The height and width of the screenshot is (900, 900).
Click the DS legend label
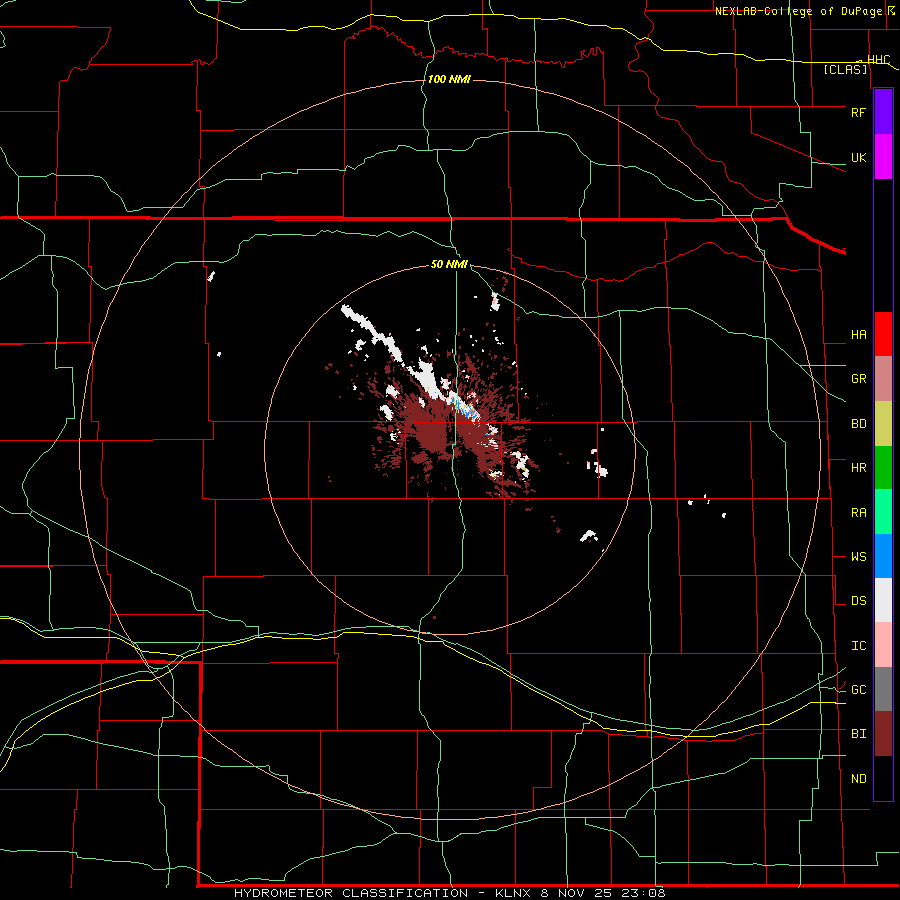coord(858,601)
